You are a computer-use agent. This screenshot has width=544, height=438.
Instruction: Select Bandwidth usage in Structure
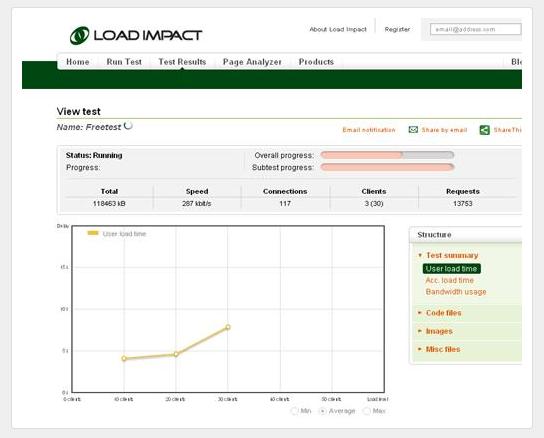coord(456,292)
